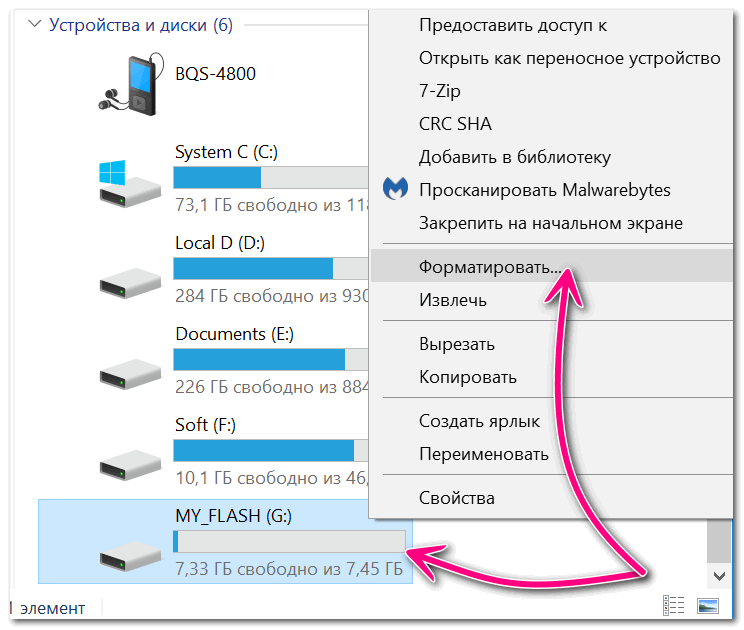
Task: Select the Documents E drive icon
Action: click(130, 374)
